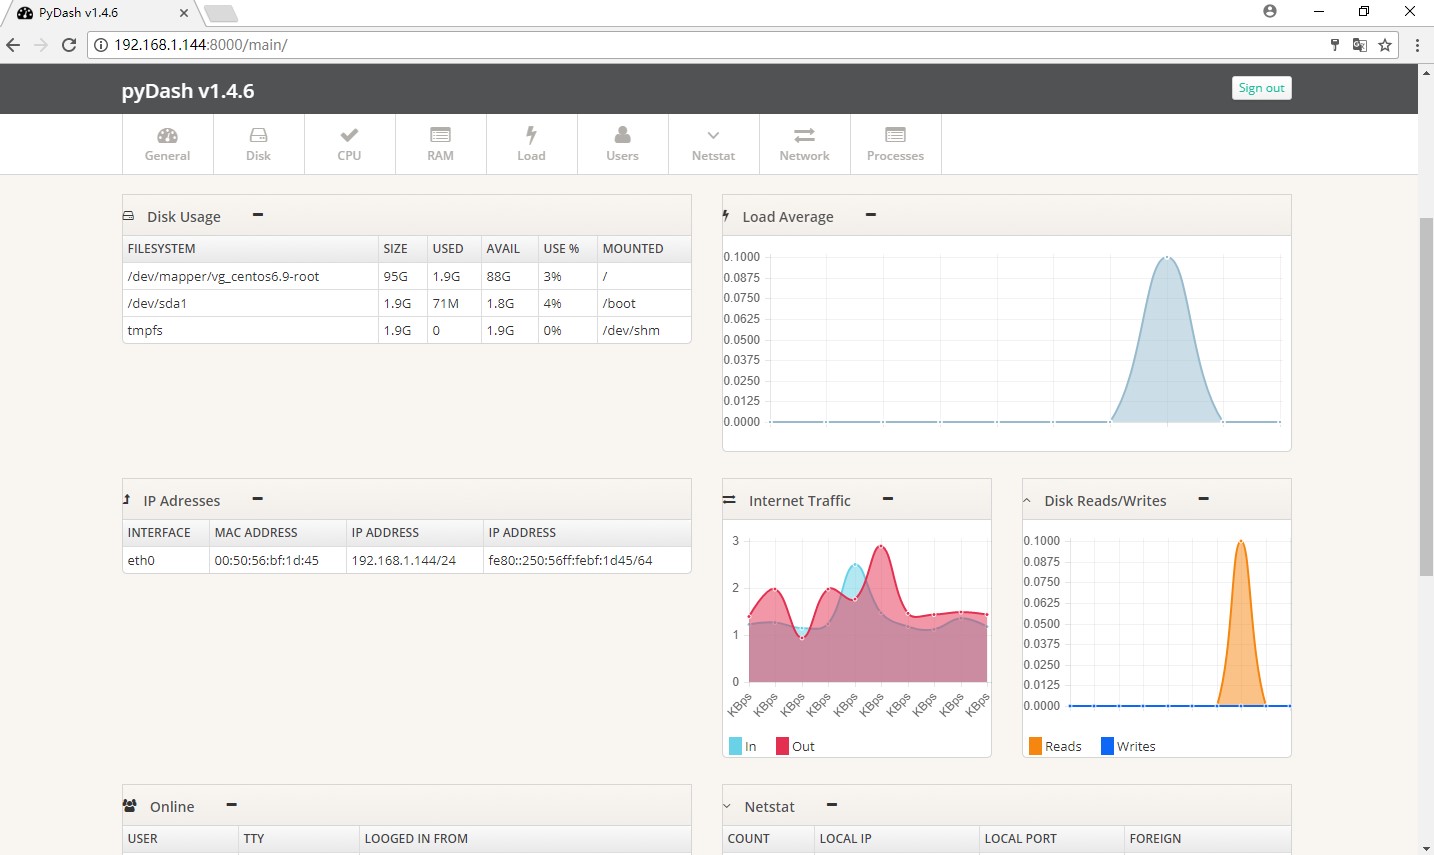The width and height of the screenshot is (1434, 855).
Task: Click the LOCAL PORT column header
Action: (1052, 838)
